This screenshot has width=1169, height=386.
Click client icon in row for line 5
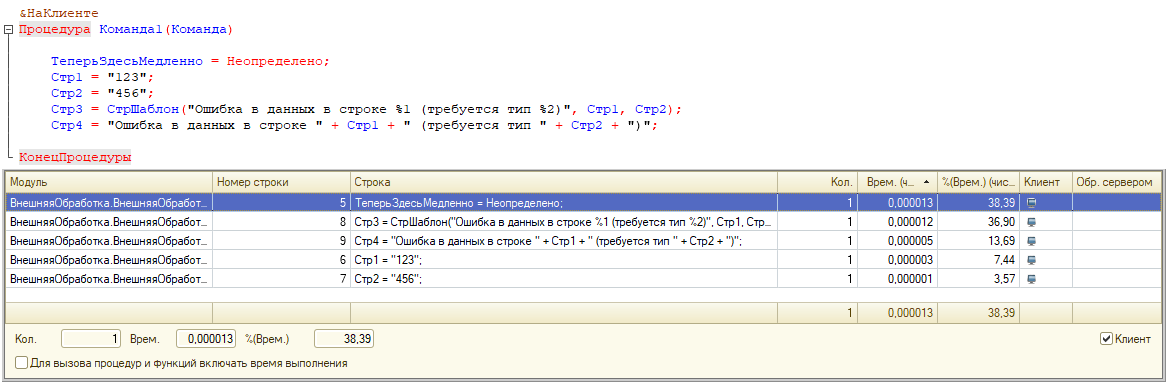click(x=1031, y=202)
